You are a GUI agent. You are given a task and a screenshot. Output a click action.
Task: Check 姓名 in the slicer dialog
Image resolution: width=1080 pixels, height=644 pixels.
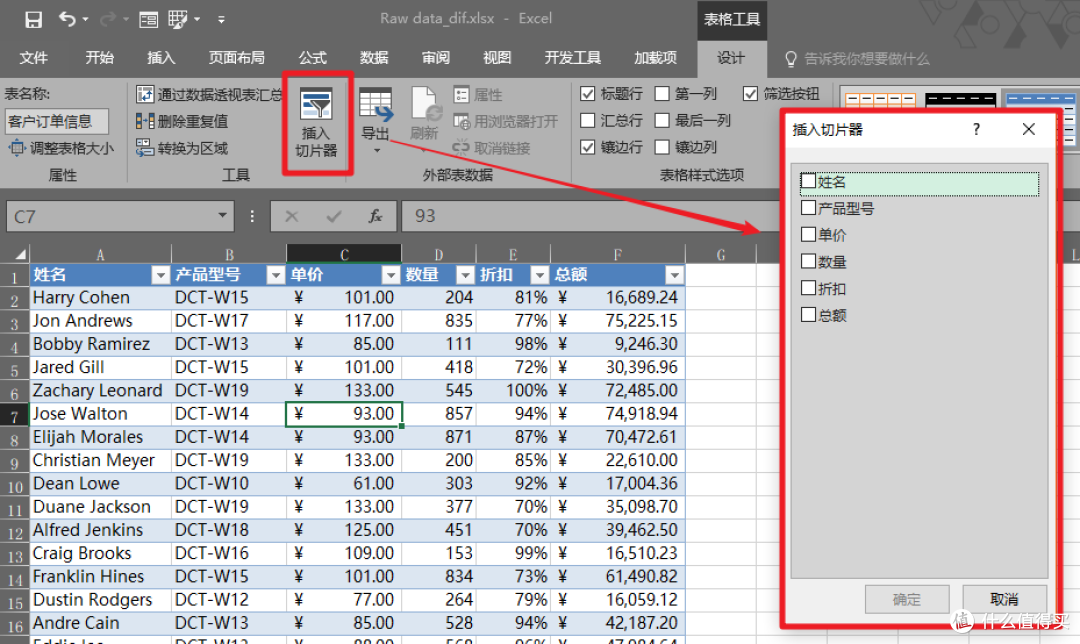click(809, 181)
